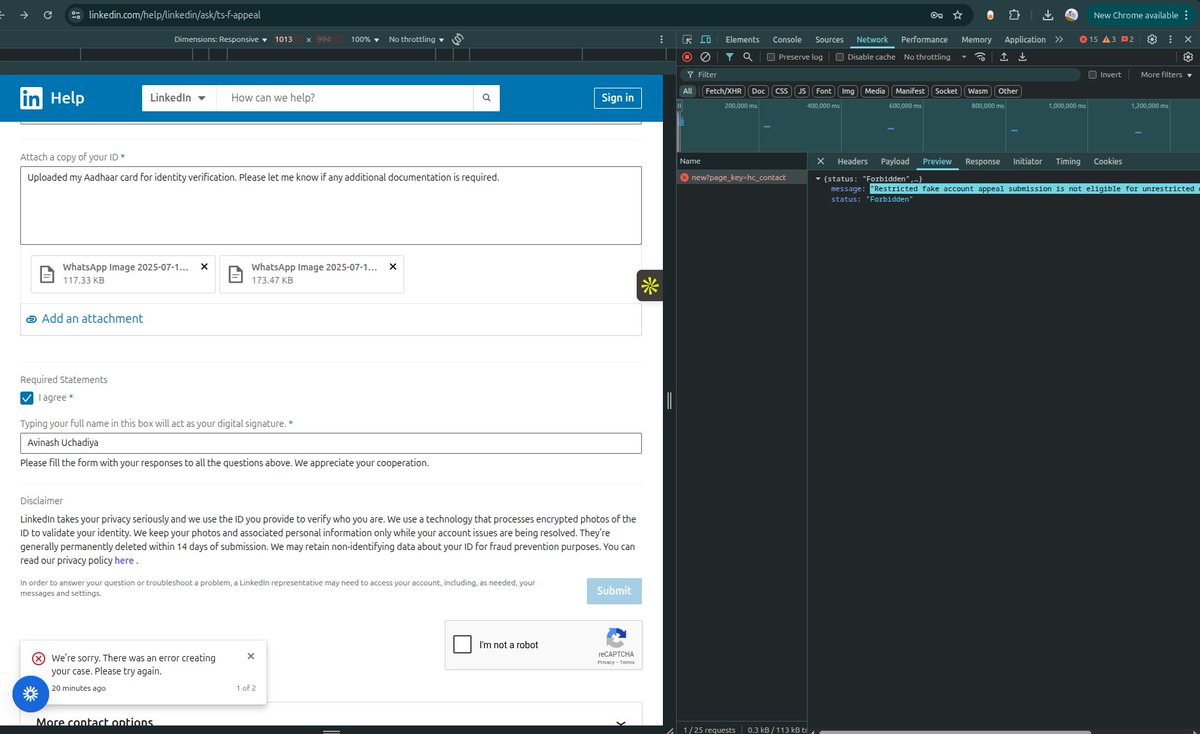The image size is (1200, 734).
Task: Open the privacy policy here link
Action: pyautogui.click(x=124, y=560)
